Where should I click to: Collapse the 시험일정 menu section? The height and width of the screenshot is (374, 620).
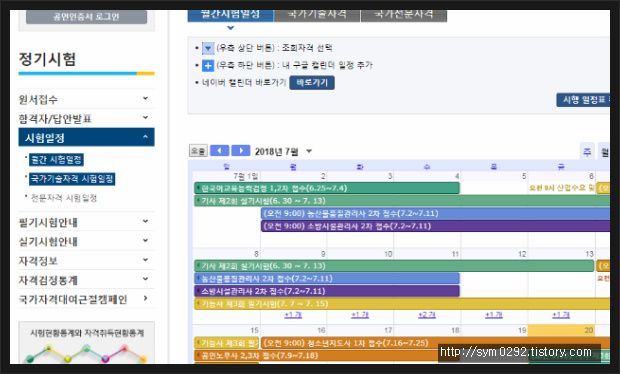click(x=86, y=137)
